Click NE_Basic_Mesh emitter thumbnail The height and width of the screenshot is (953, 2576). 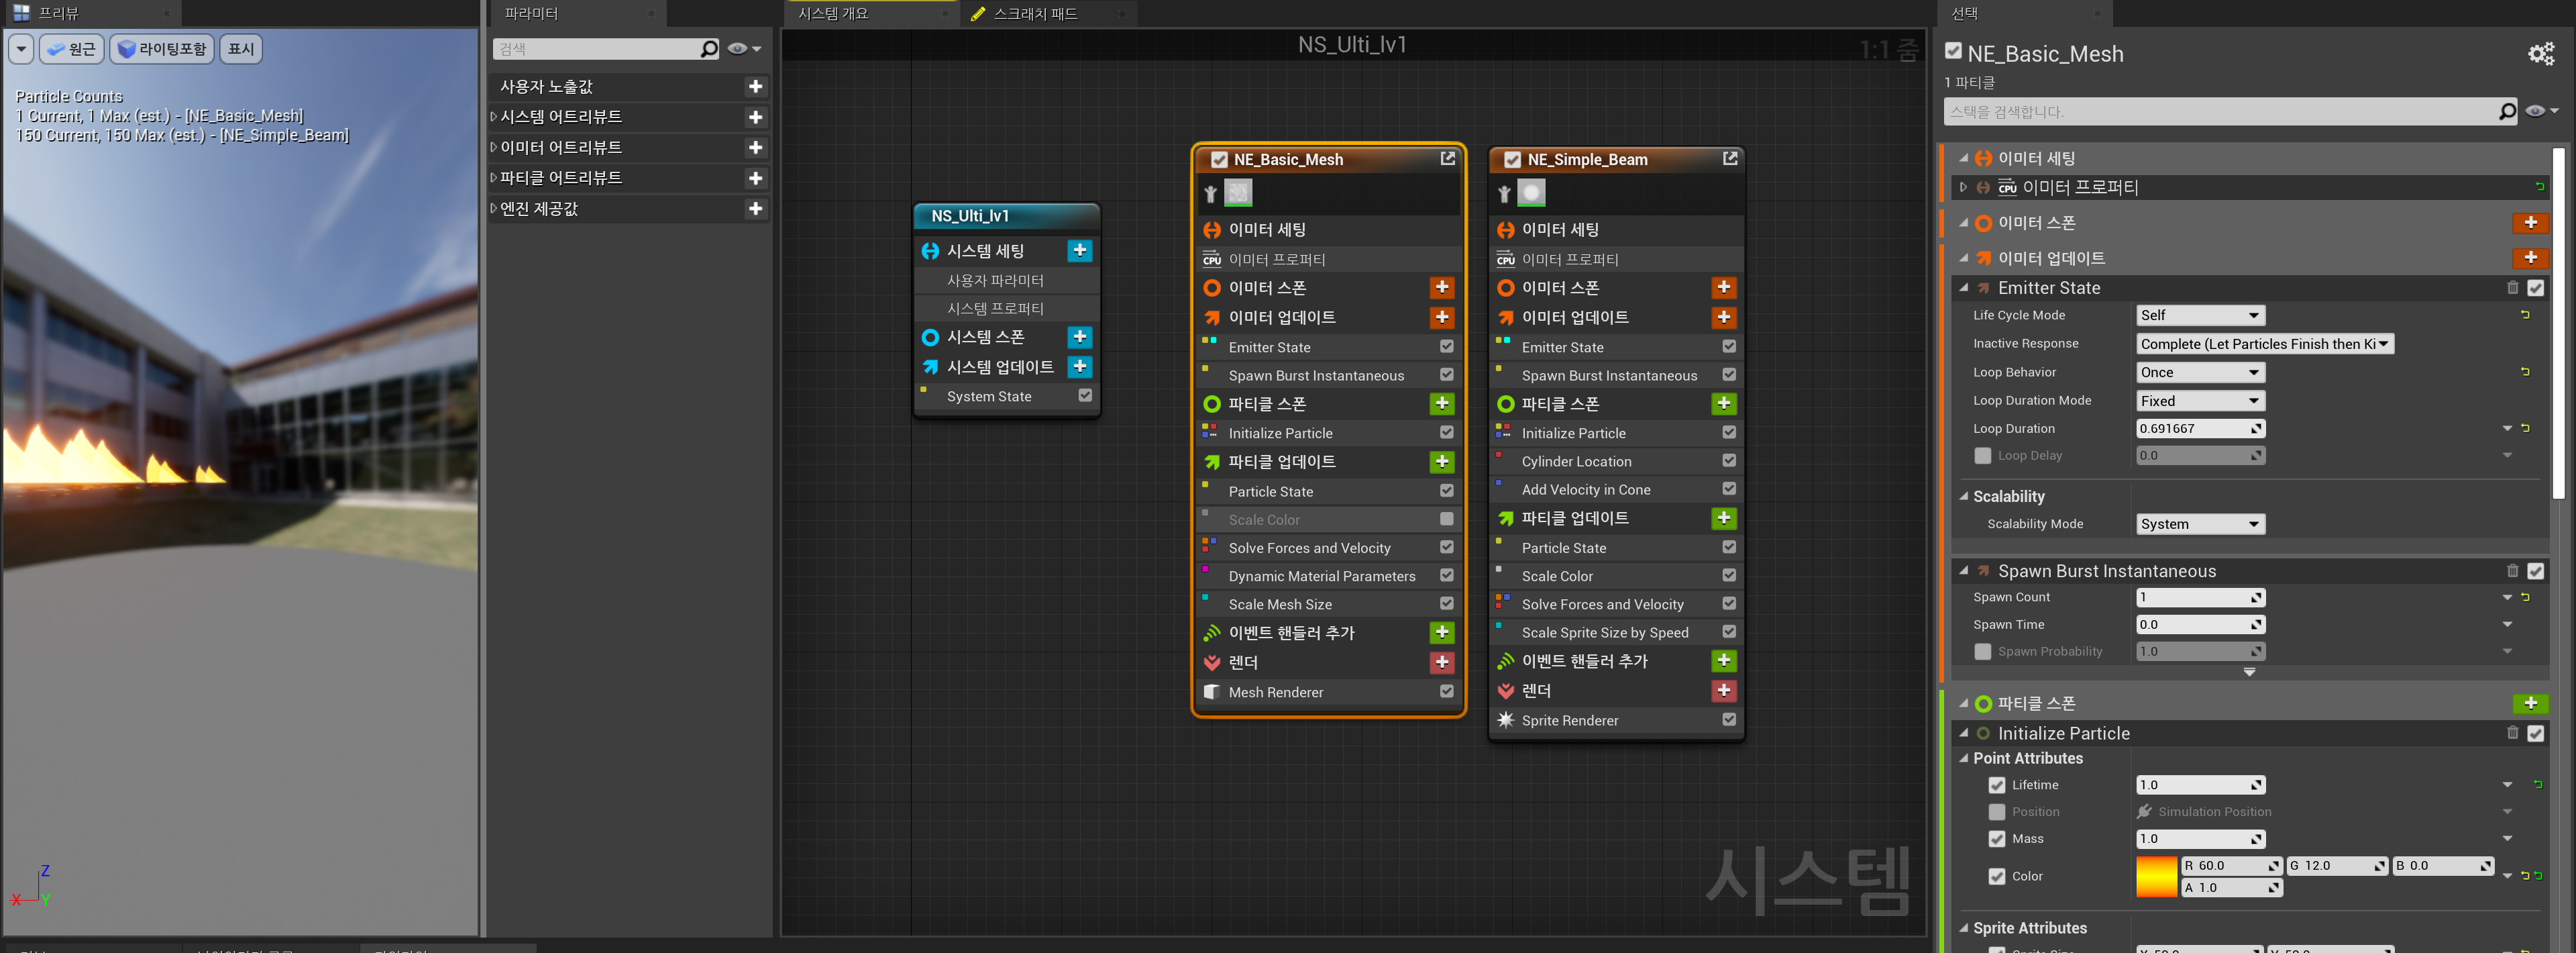pyautogui.click(x=1238, y=193)
